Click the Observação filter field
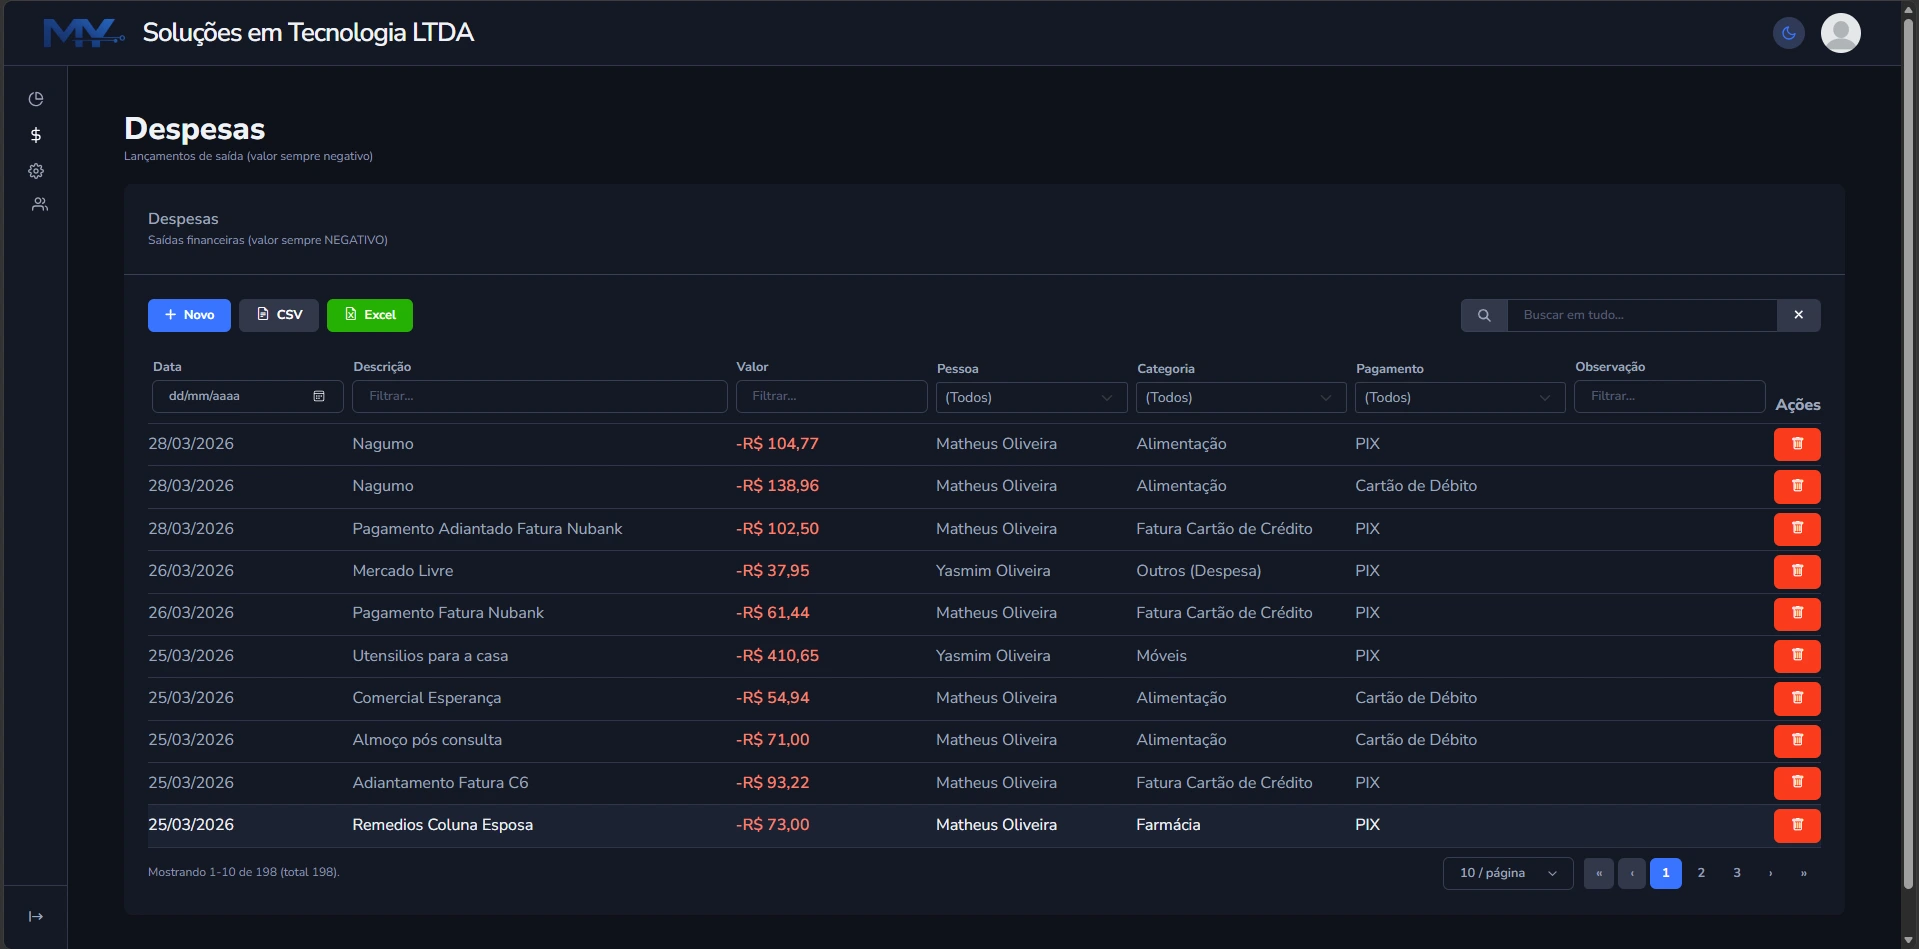 [1670, 396]
